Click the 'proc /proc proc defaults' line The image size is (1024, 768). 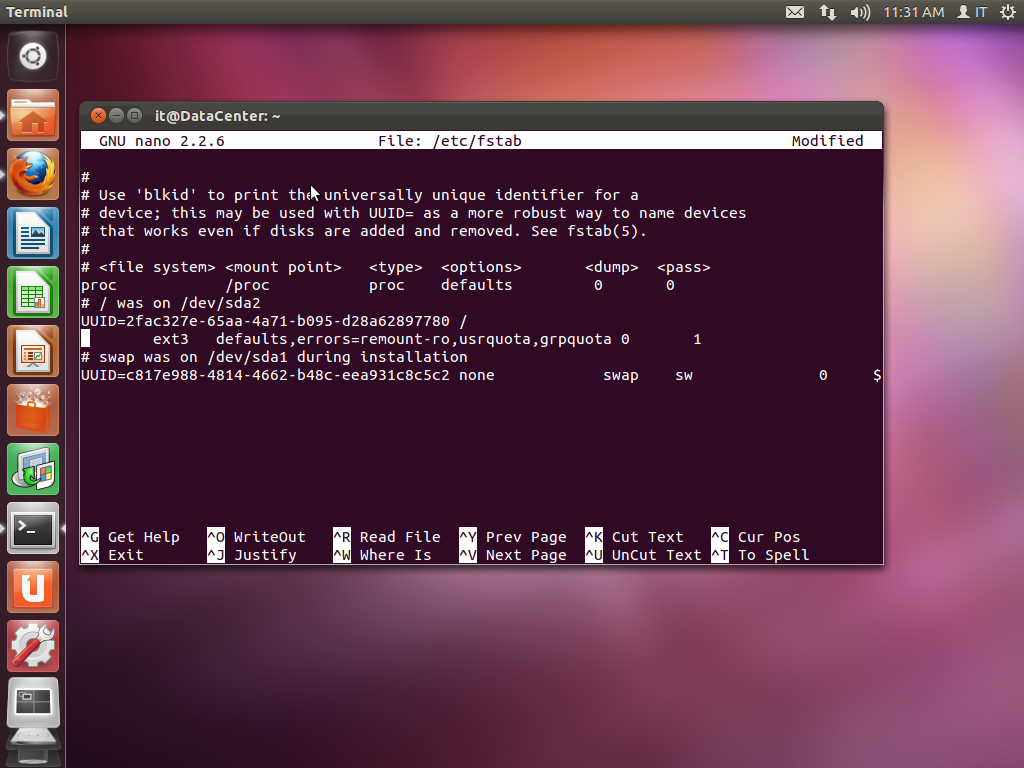(x=377, y=285)
